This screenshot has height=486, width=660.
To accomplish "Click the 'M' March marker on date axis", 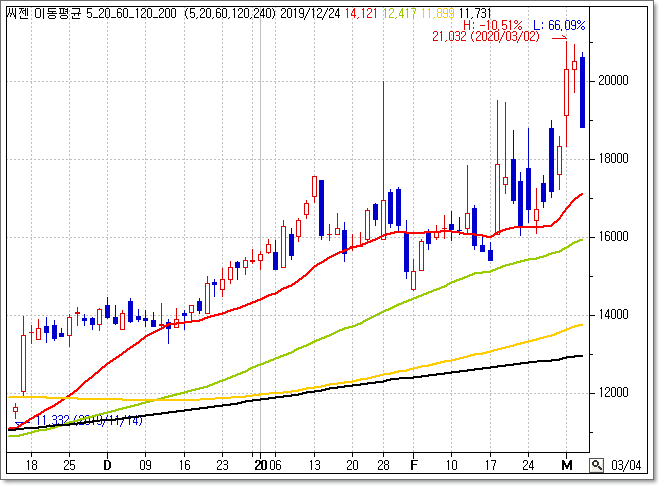I will (567, 465).
